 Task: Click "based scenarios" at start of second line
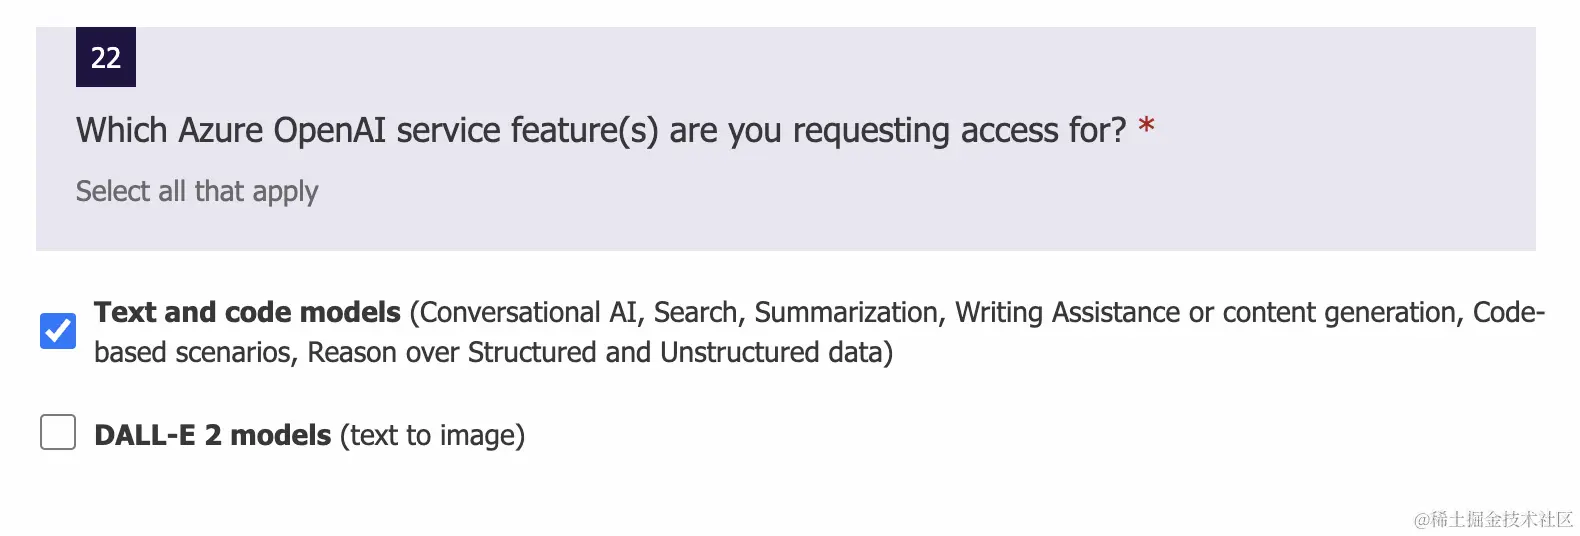coord(194,353)
